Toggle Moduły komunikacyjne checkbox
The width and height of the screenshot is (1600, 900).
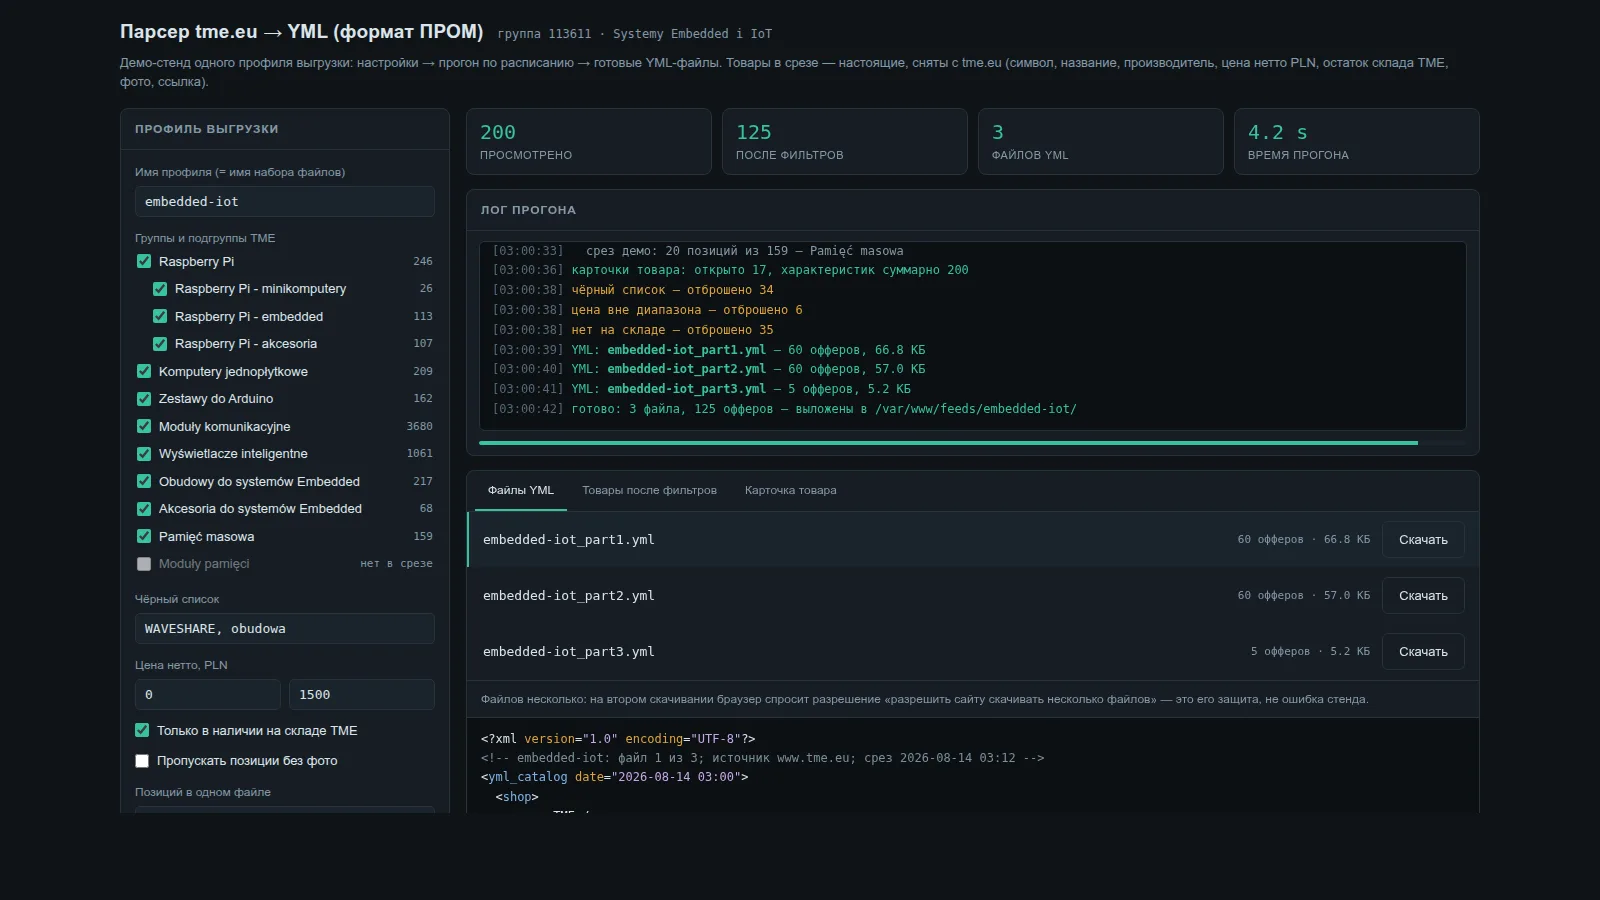click(144, 426)
